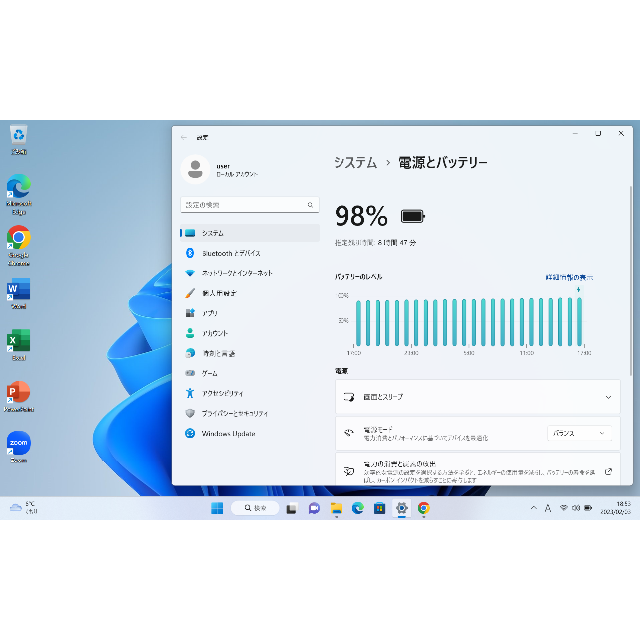
Task: Open the PowerPoint desktop shortcut
Action: coord(19,396)
